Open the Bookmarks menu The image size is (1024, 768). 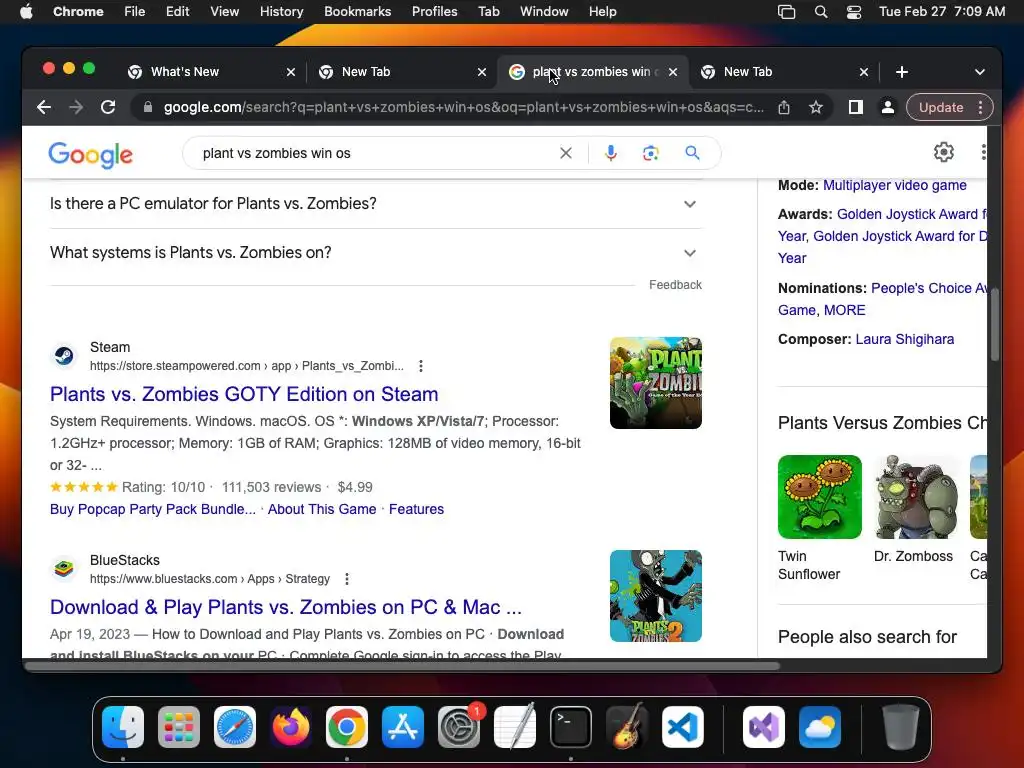click(357, 12)
